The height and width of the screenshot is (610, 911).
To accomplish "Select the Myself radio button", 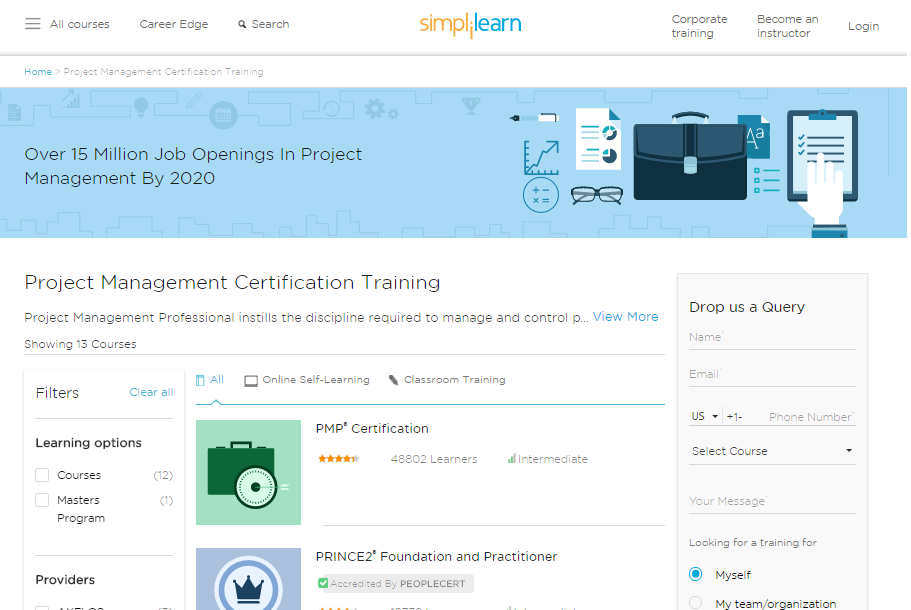I will coord(695,574).
